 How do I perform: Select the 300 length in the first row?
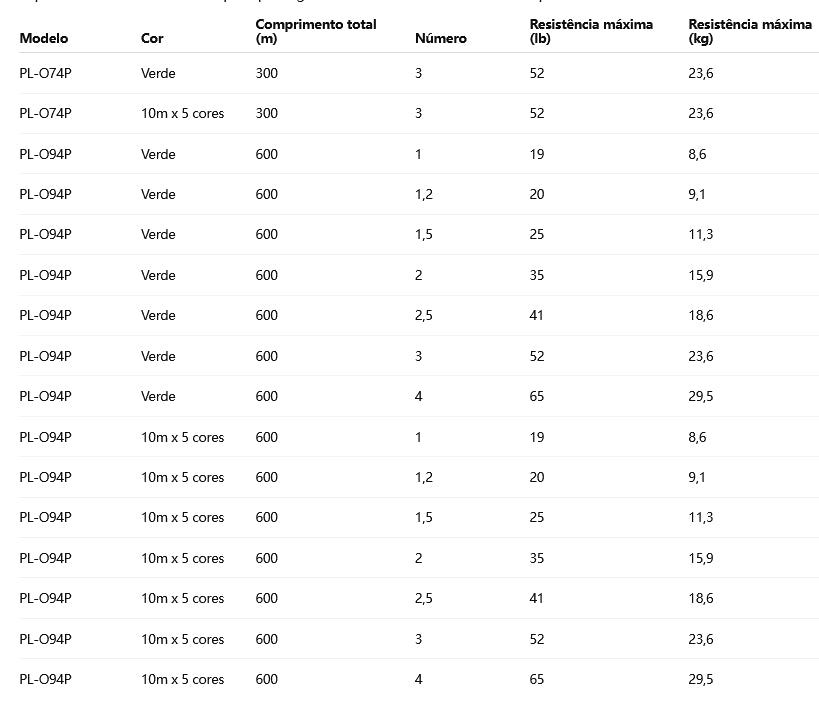pos(266,73)
